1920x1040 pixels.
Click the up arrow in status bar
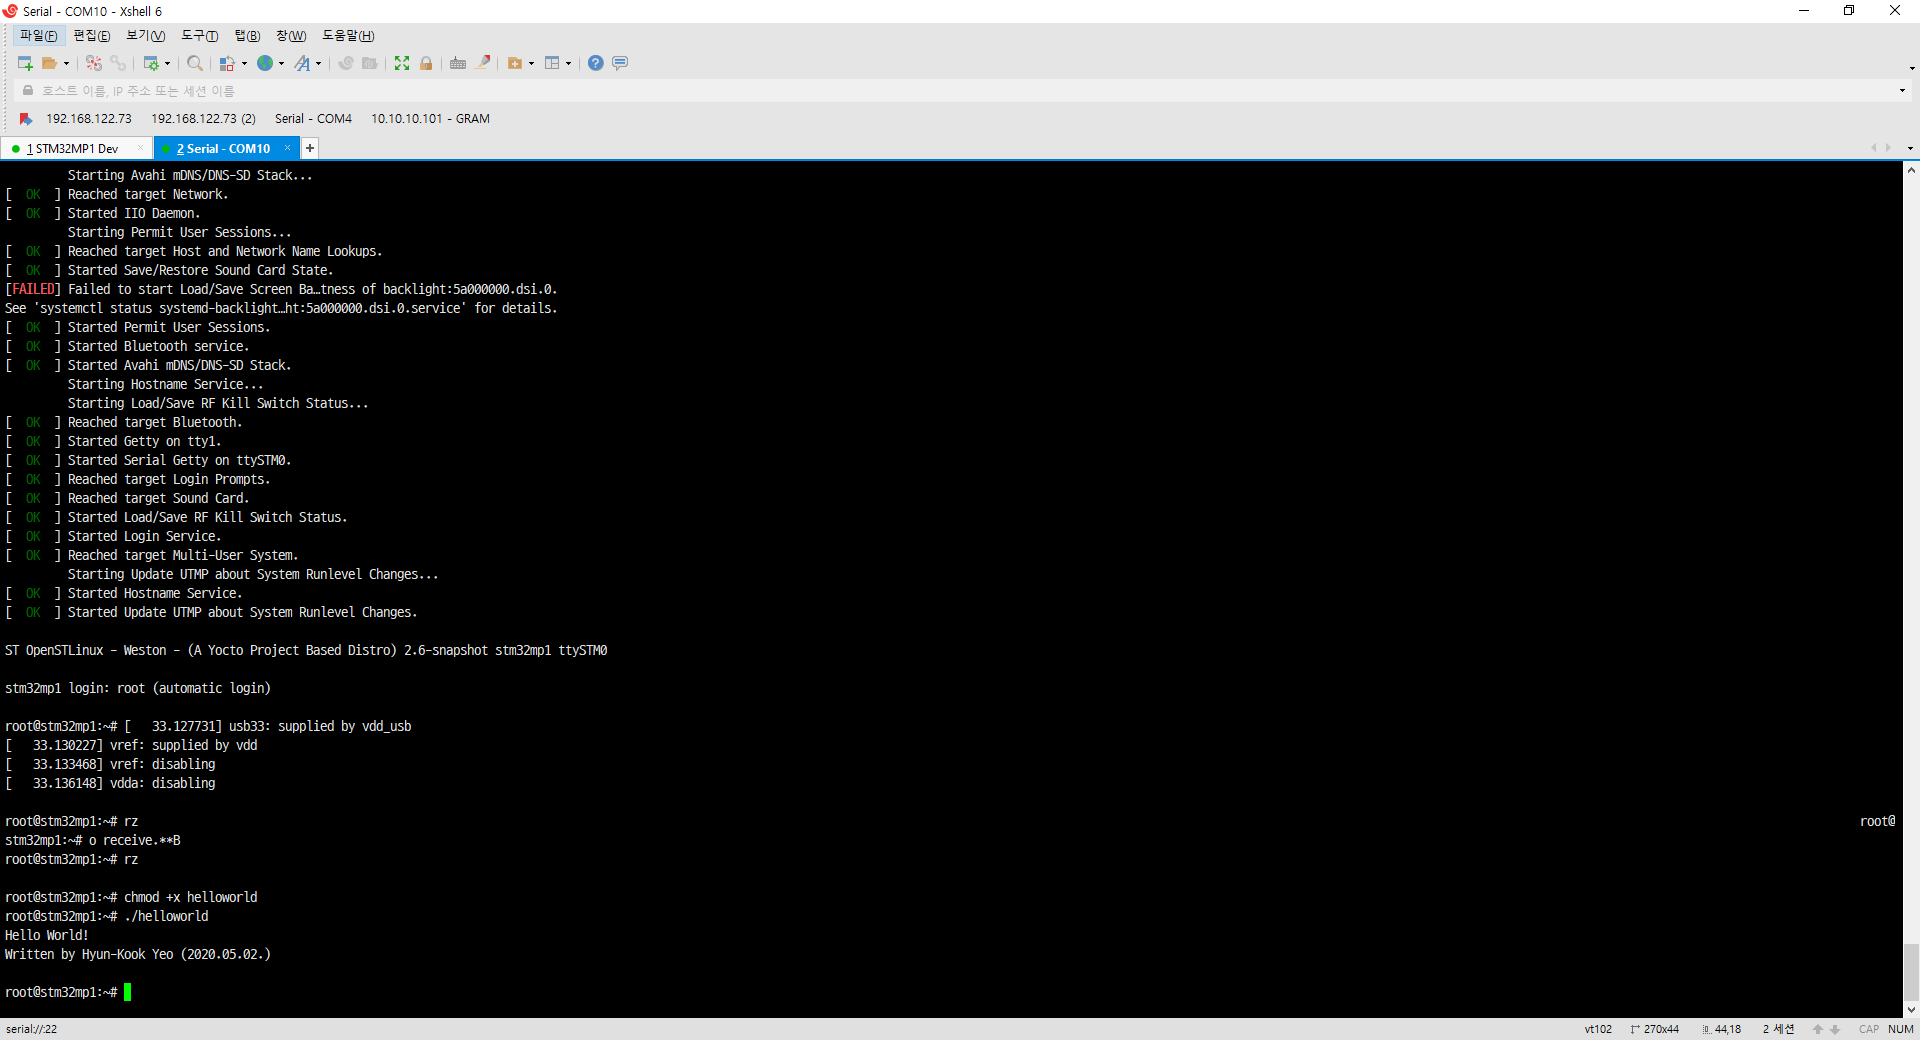(x=1818, y=1030)
